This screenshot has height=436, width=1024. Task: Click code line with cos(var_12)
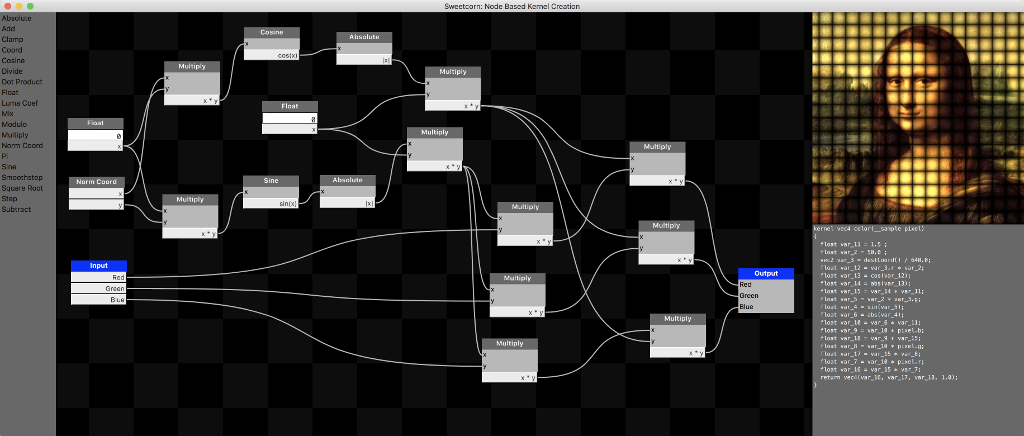pos(863,275)
